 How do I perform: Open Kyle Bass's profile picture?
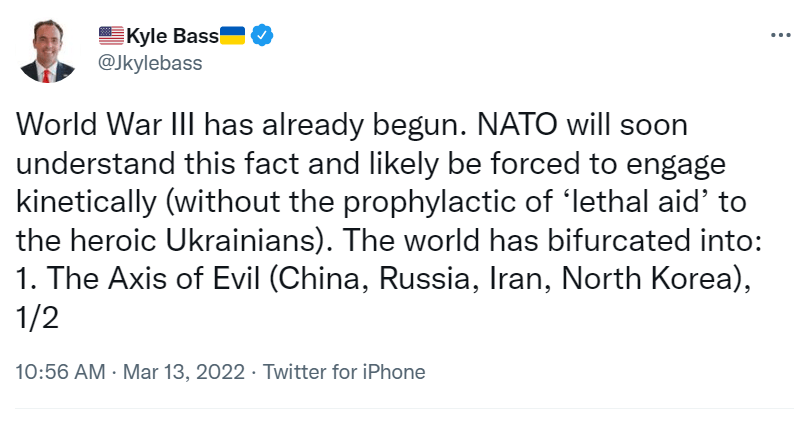[x=48, y=52]
